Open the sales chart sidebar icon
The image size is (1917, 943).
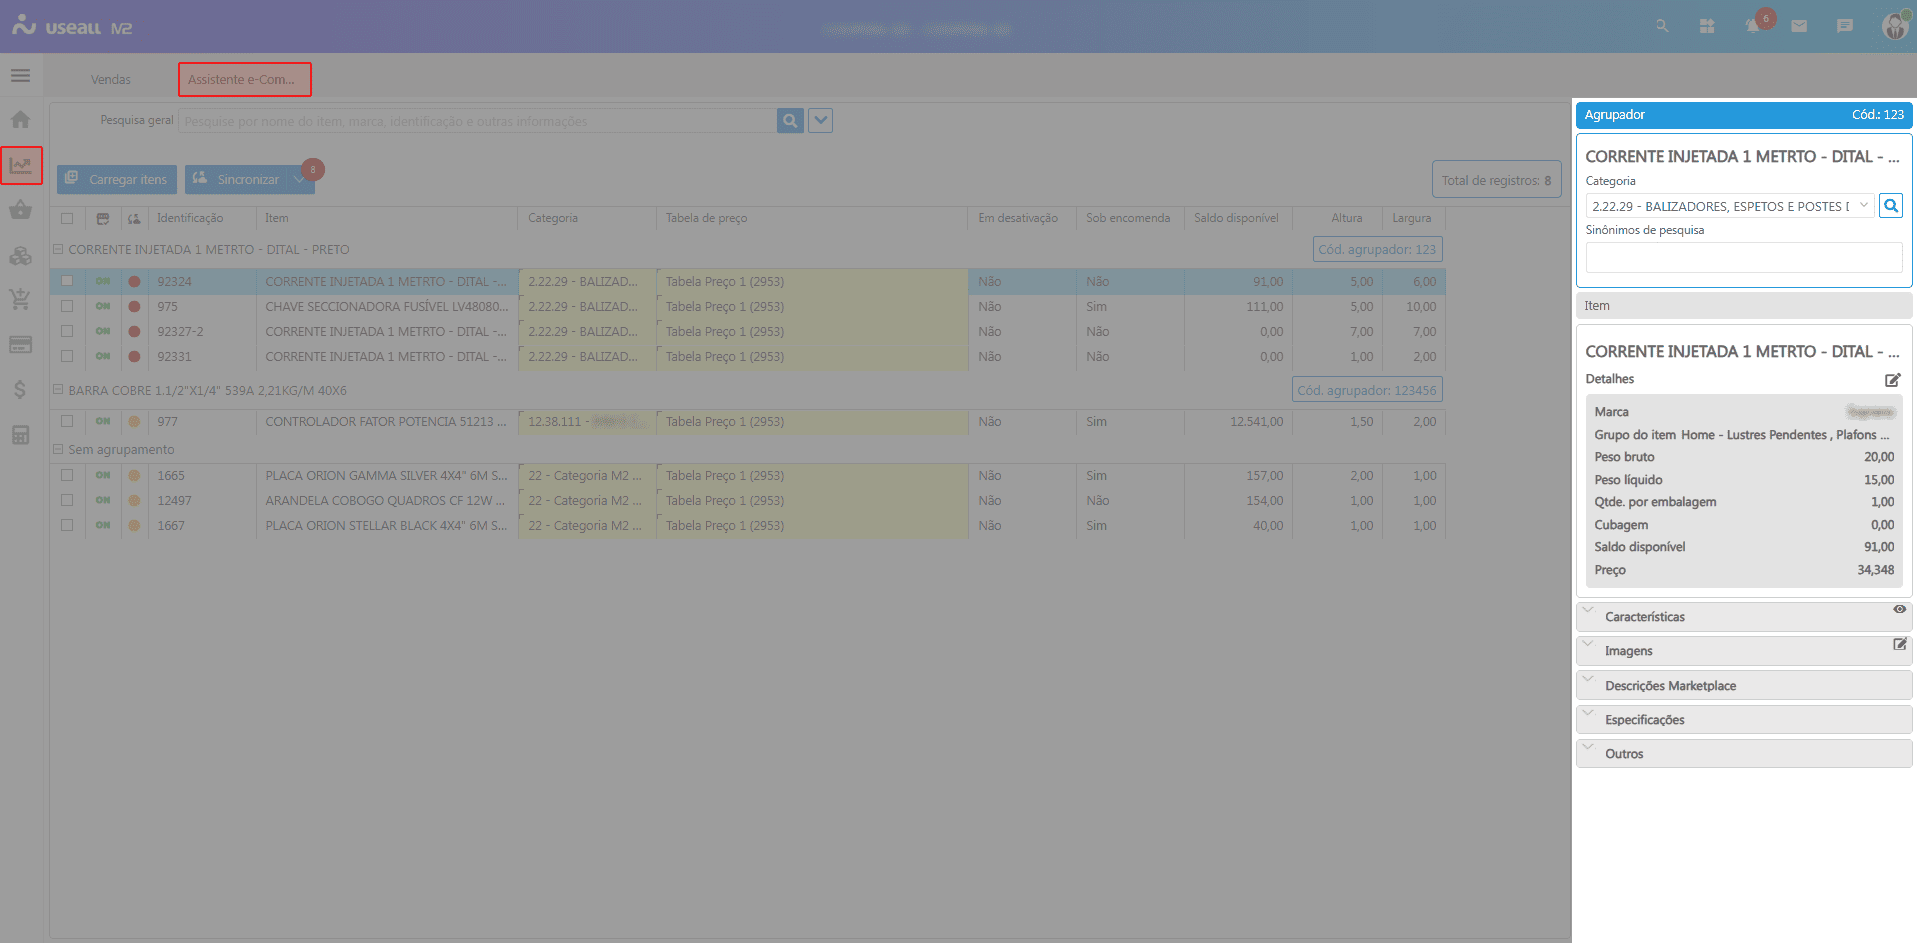coord(21,166)
